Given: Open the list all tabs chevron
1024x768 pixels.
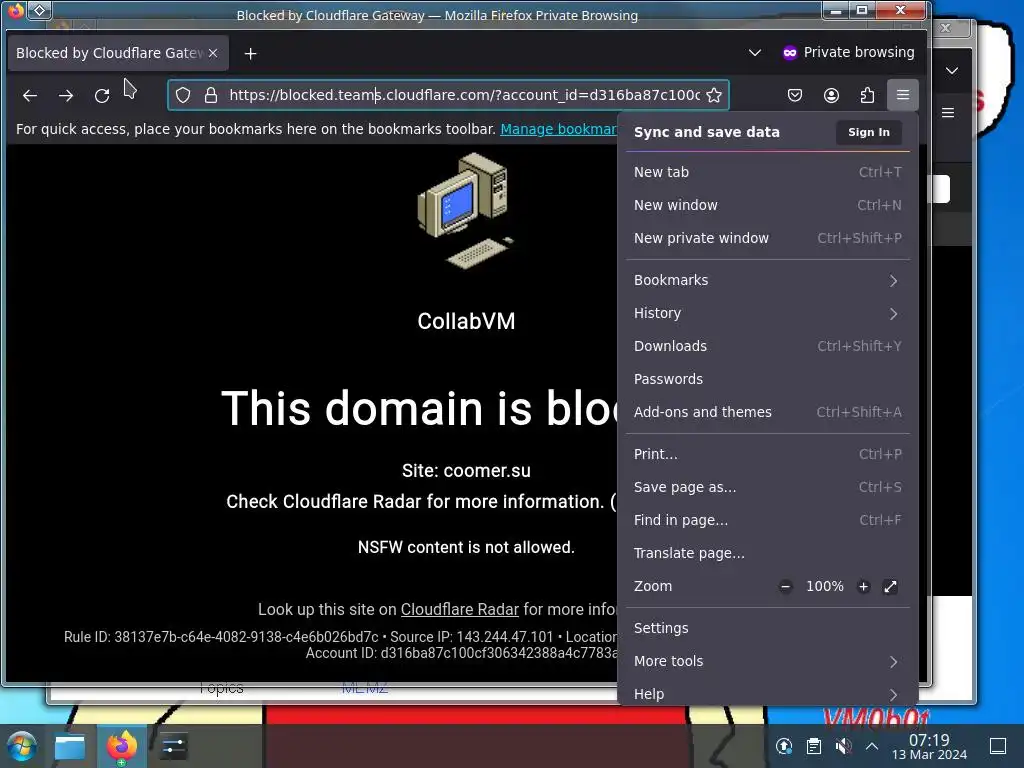Looking at the screenshot, I should point(755,53).
